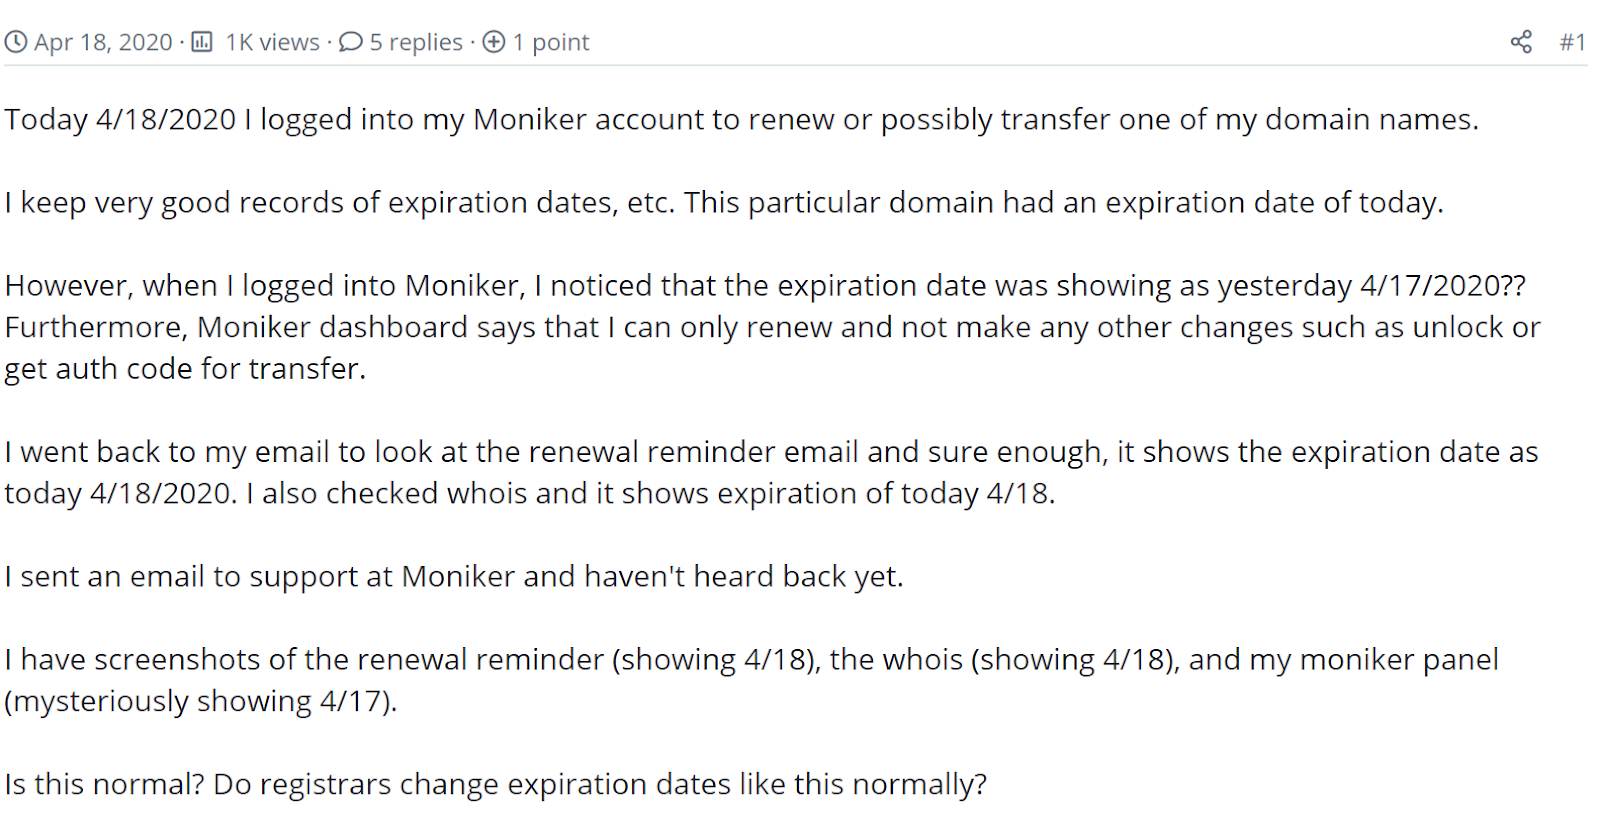Open the 5 replies link
The height and width of the screenshot is (831, 1600).
(416, 42)
